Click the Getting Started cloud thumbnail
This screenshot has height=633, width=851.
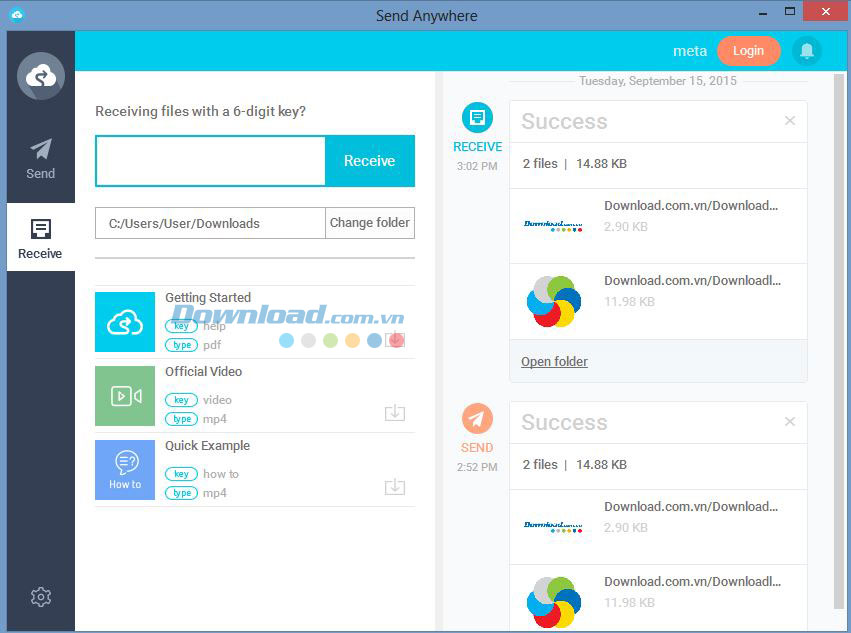(x=125, y=322)
